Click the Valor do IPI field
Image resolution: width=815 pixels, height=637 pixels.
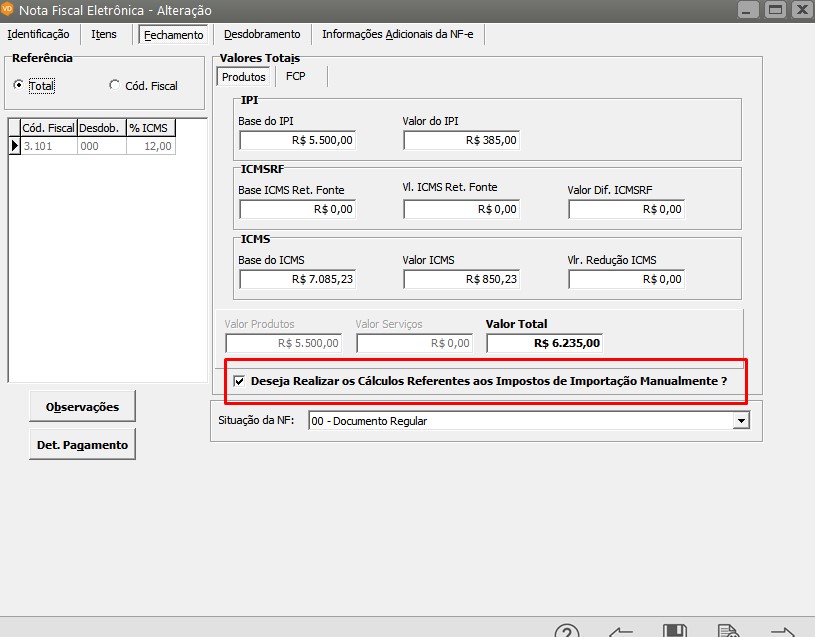[462, 140]
